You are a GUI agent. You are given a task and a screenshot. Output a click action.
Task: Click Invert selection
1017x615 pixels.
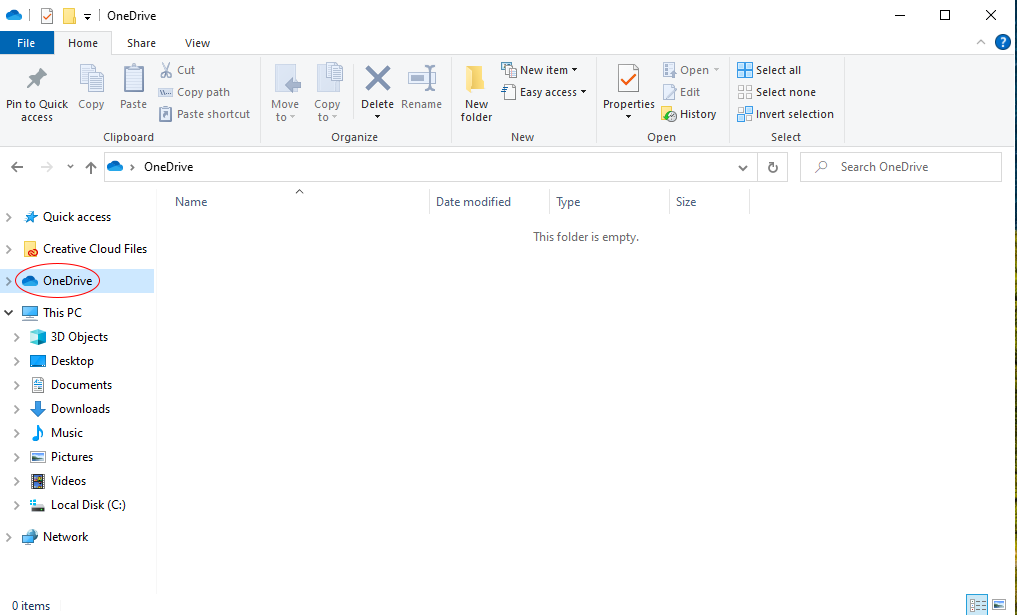coord(786,113)
